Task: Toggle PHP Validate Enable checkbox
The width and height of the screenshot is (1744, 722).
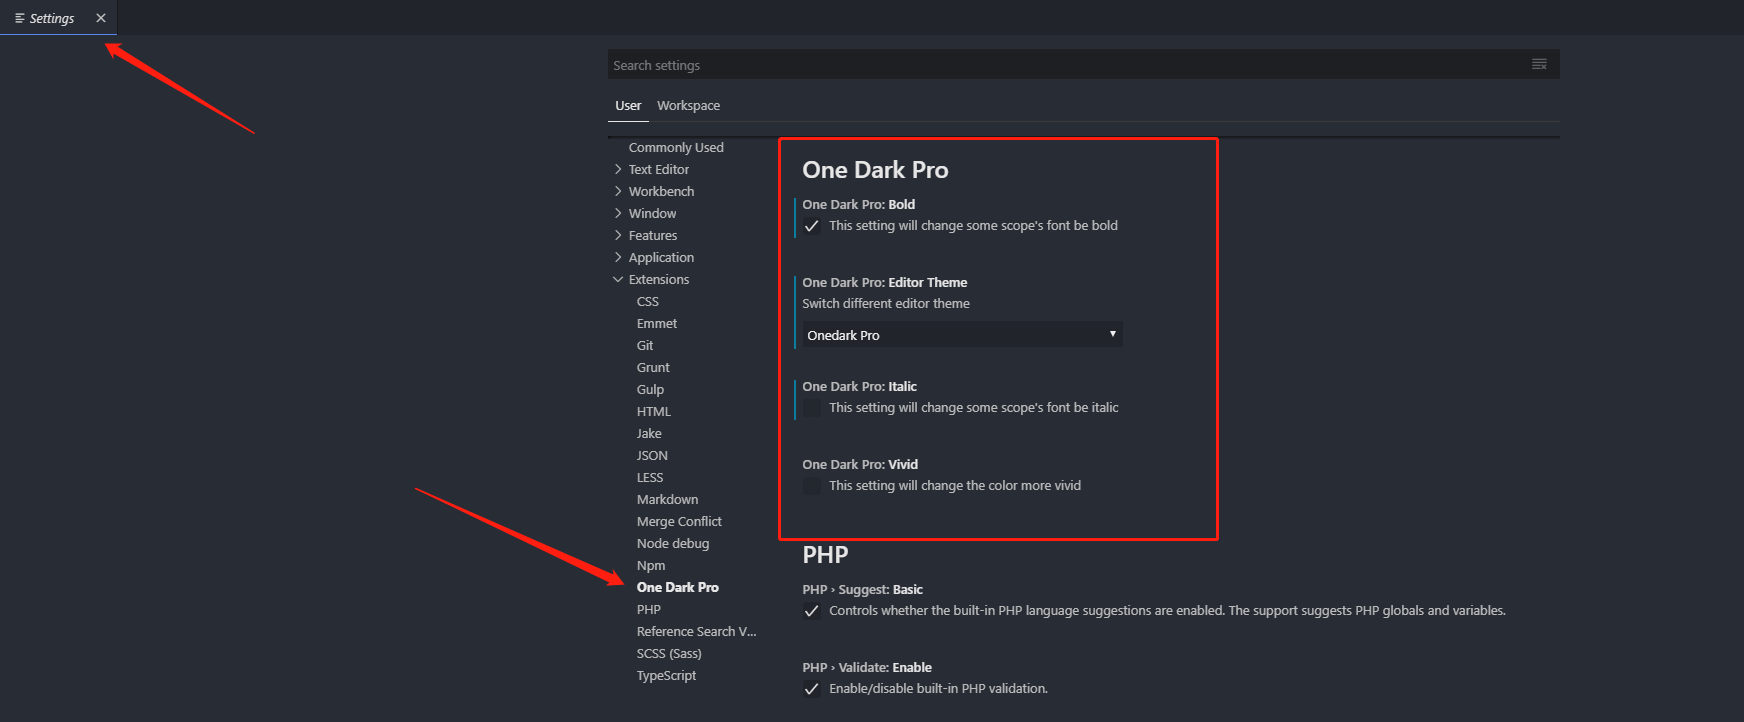Action: click(812, 689)
